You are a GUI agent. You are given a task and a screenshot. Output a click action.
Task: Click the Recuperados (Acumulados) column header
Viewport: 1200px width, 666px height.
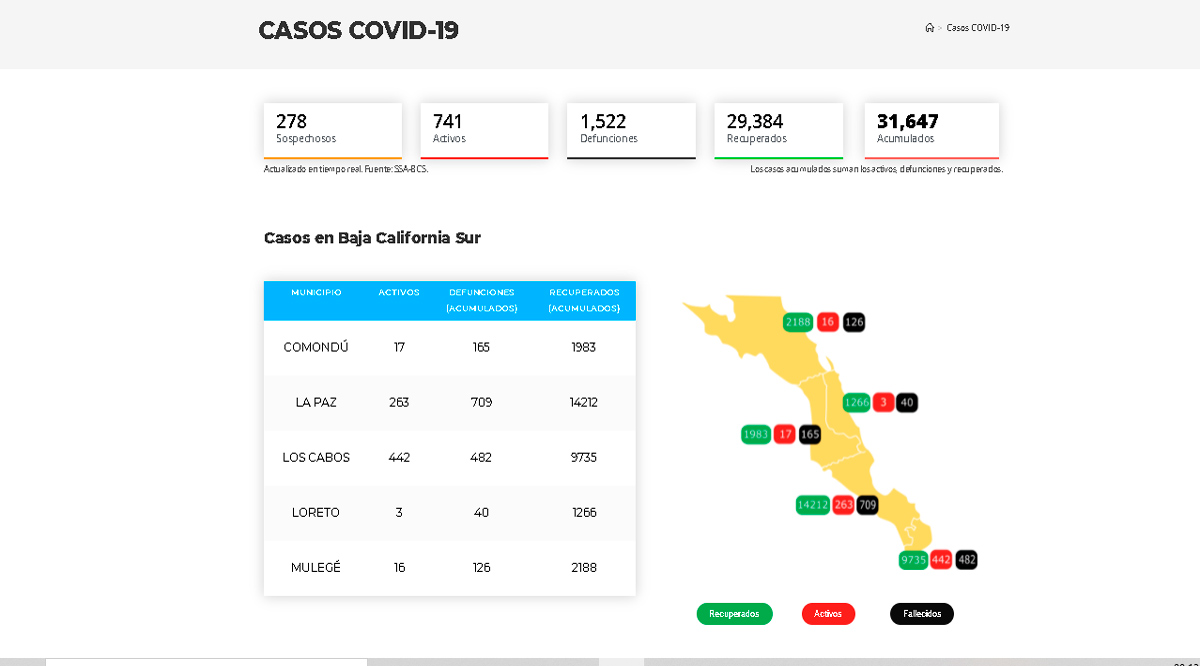click(584, 300)
